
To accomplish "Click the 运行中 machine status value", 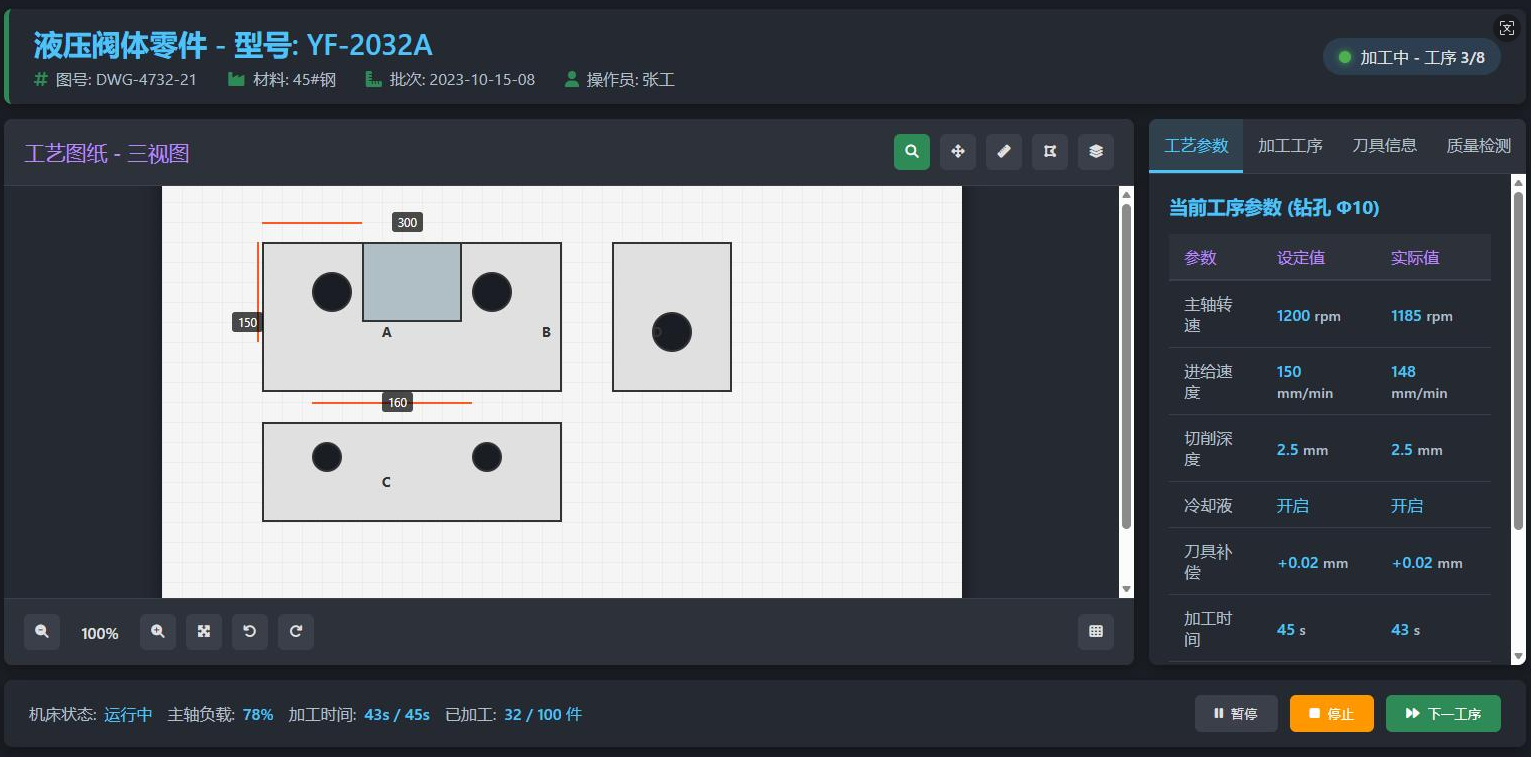I will pos(128,714).
